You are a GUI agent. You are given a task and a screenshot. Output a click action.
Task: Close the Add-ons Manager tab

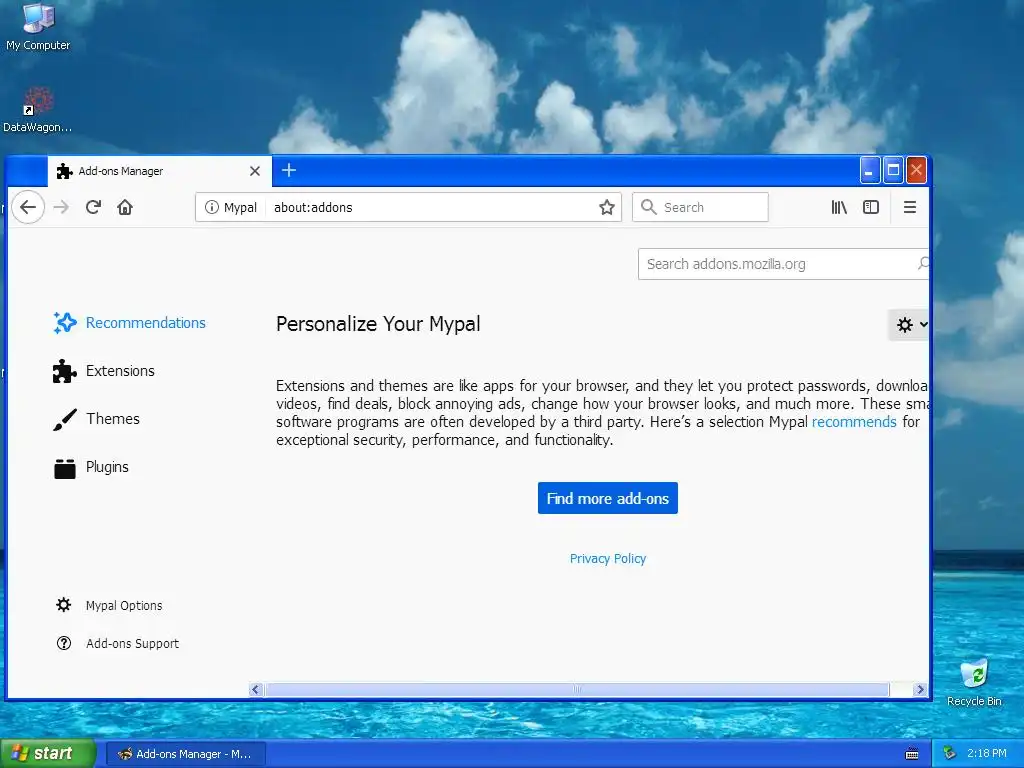[x=255, y=171]
